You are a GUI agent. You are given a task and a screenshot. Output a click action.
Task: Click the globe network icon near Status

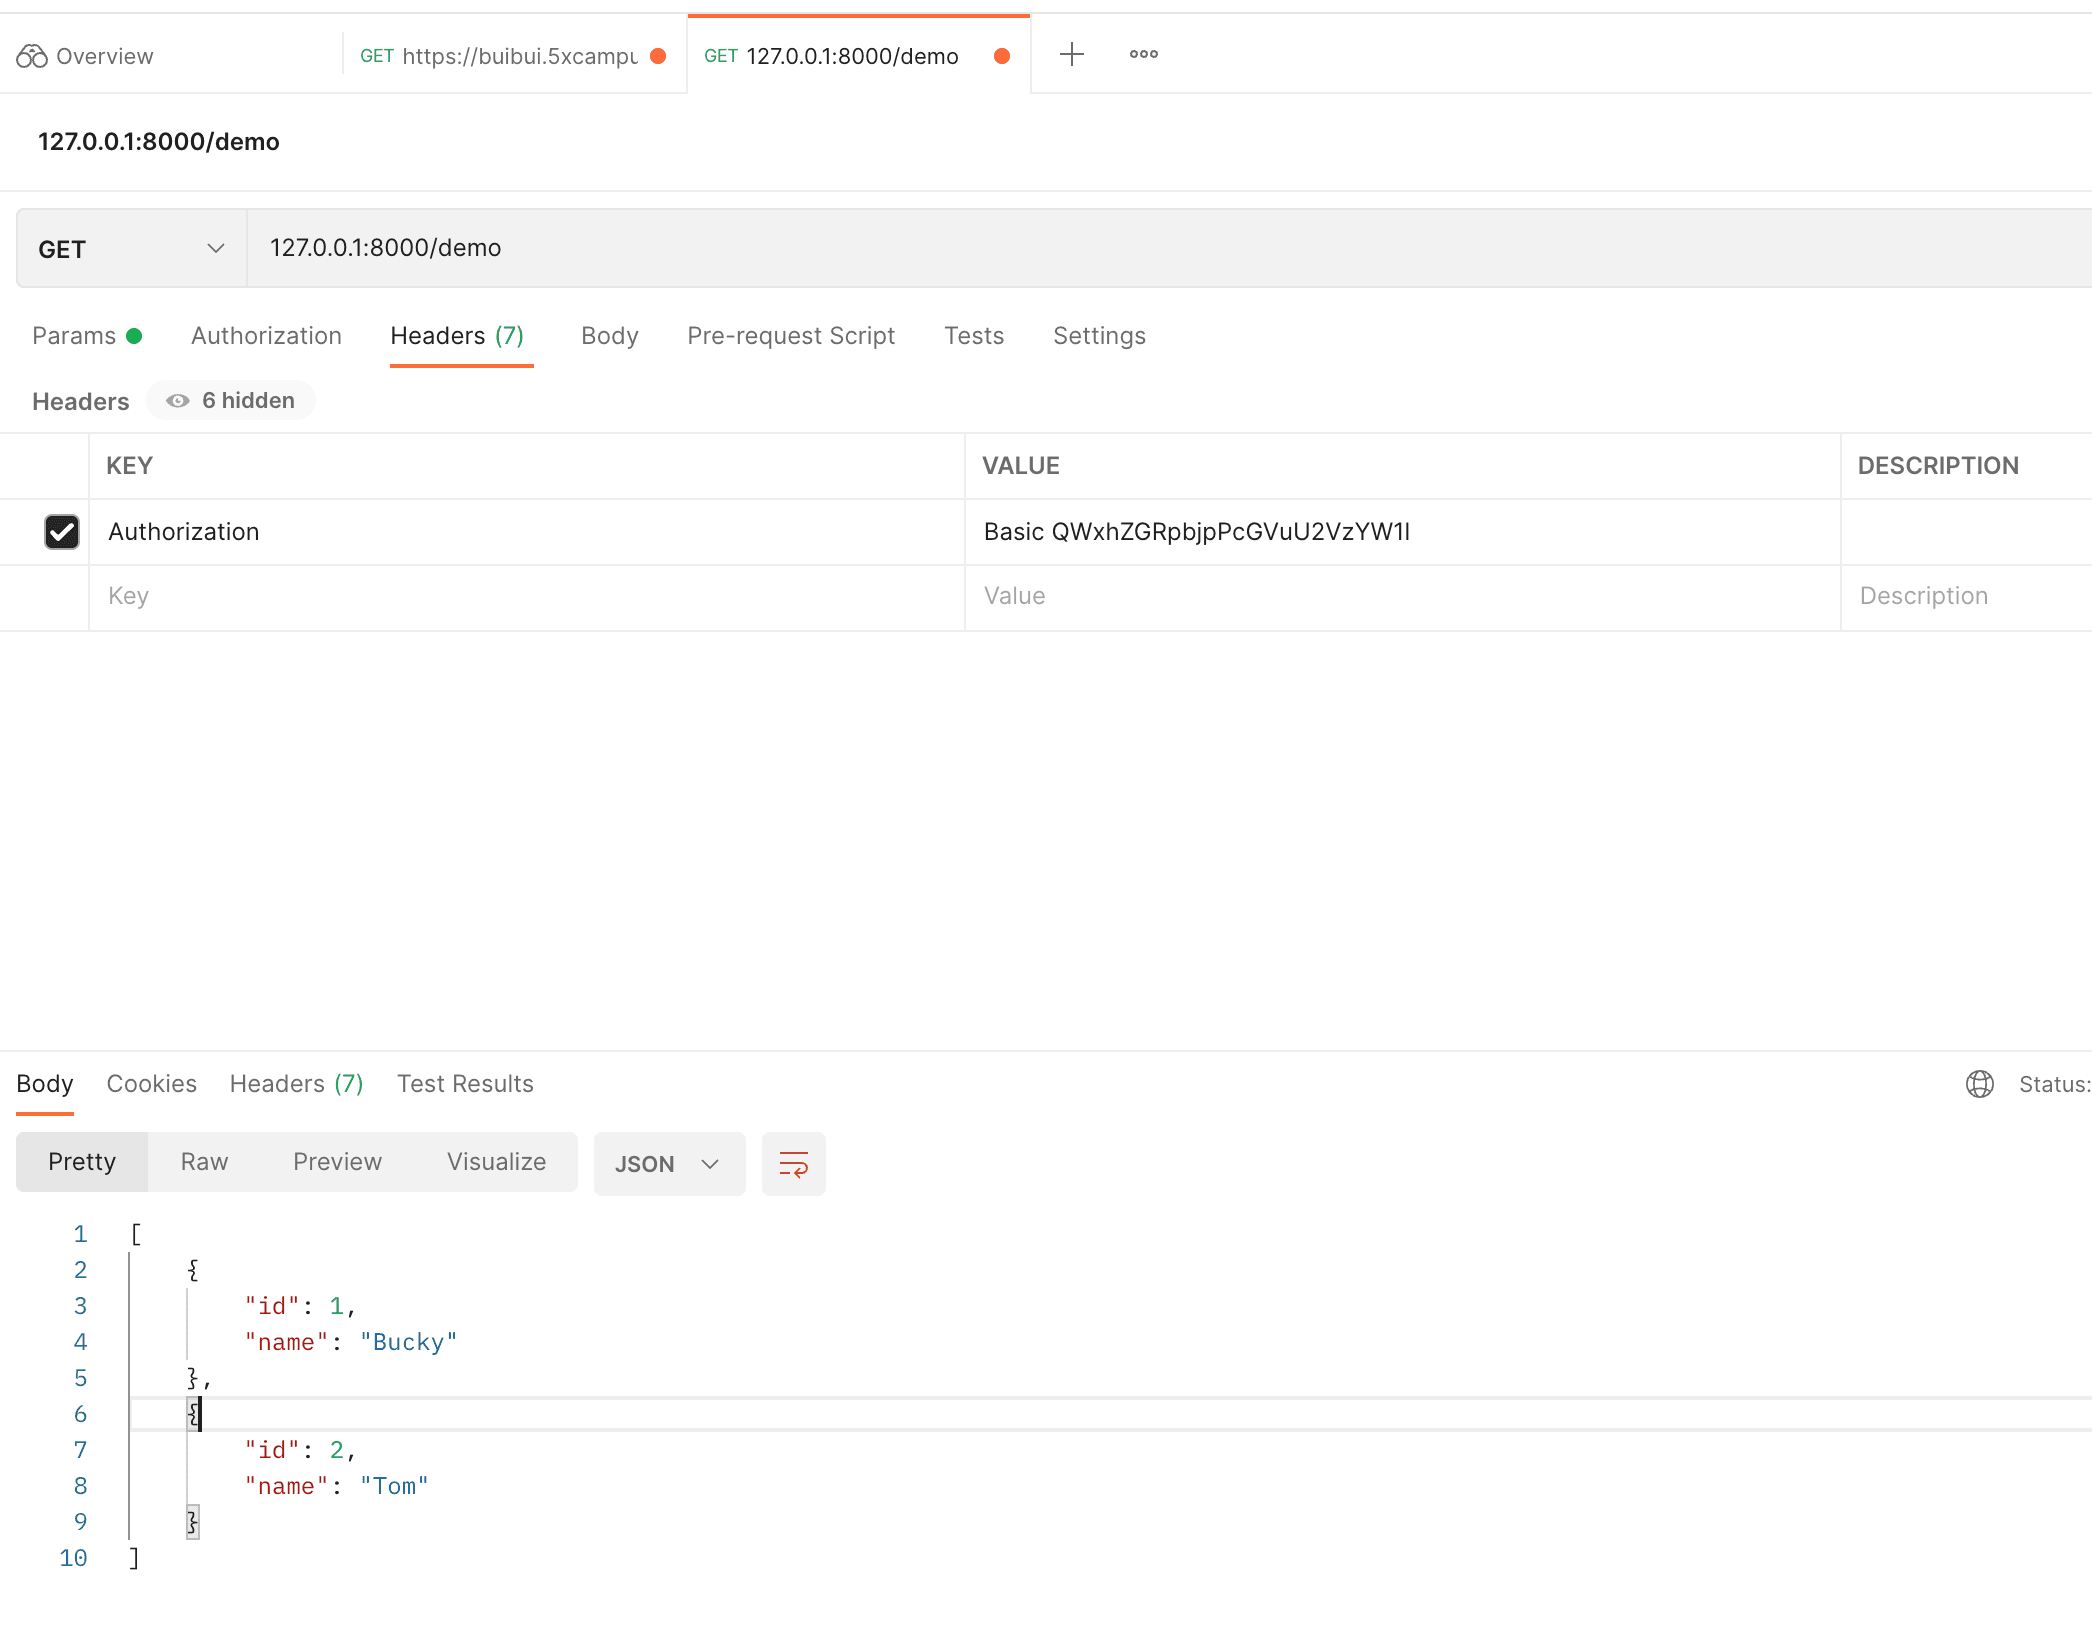tap(1979, 1084)
